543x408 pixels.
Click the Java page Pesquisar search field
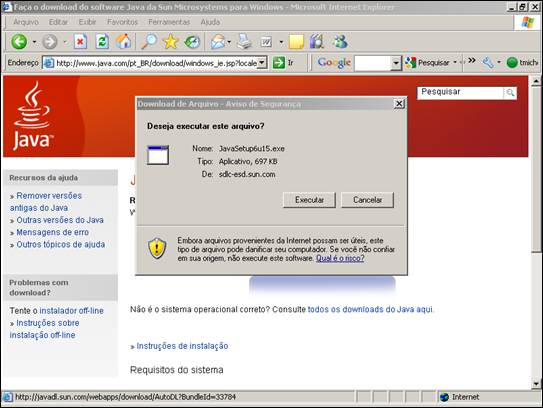click(x=461, y=92)
